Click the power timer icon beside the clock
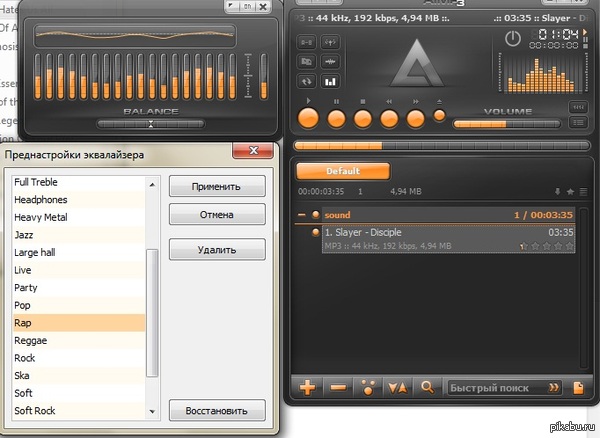The width and height of the screenshot is (600, 438). coord(513,39)
